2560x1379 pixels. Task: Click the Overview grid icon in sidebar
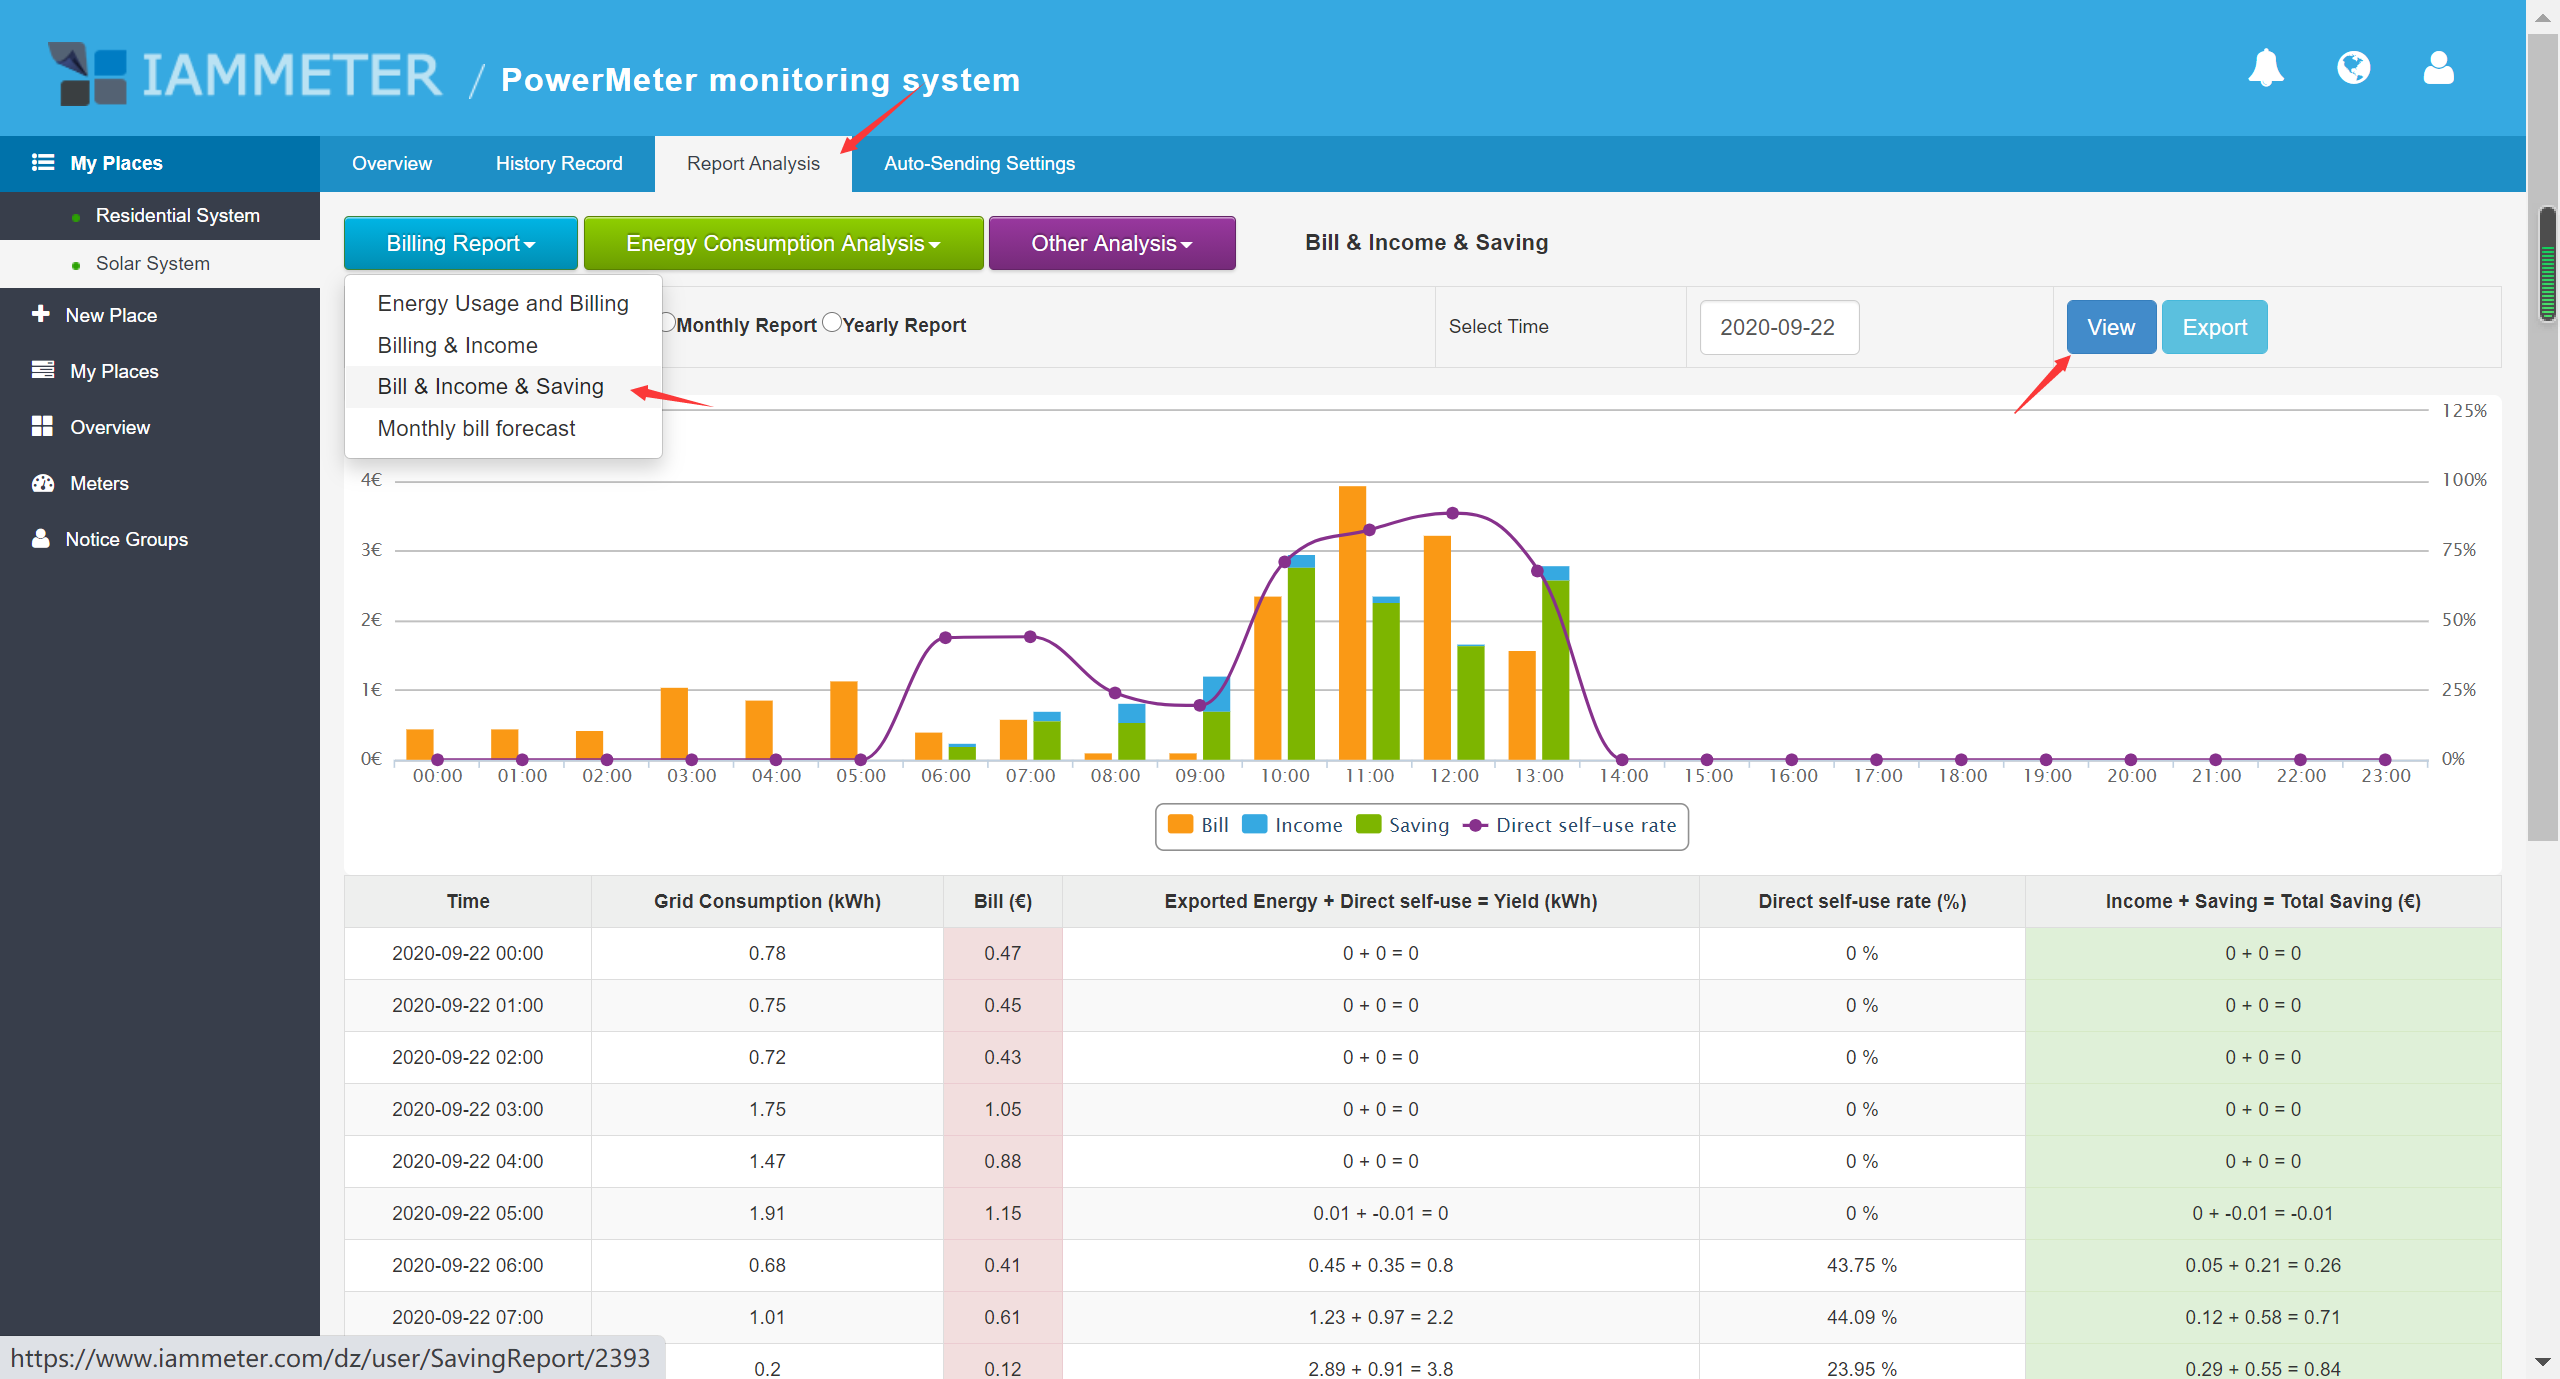coord(44,426)
